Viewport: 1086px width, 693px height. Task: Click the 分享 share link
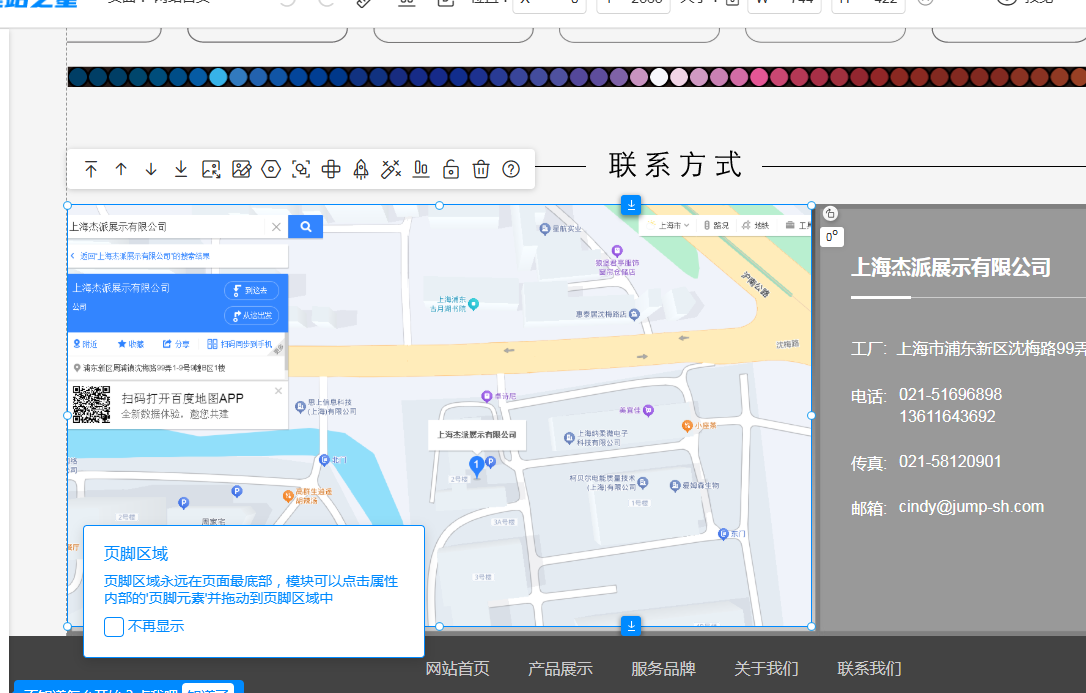pos(176,344)
